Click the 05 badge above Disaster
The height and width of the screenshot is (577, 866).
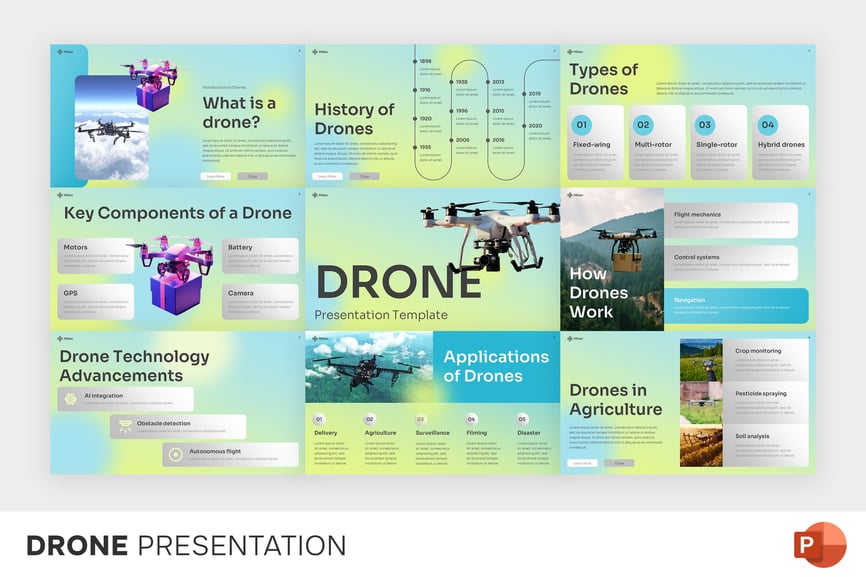[522, 420]
